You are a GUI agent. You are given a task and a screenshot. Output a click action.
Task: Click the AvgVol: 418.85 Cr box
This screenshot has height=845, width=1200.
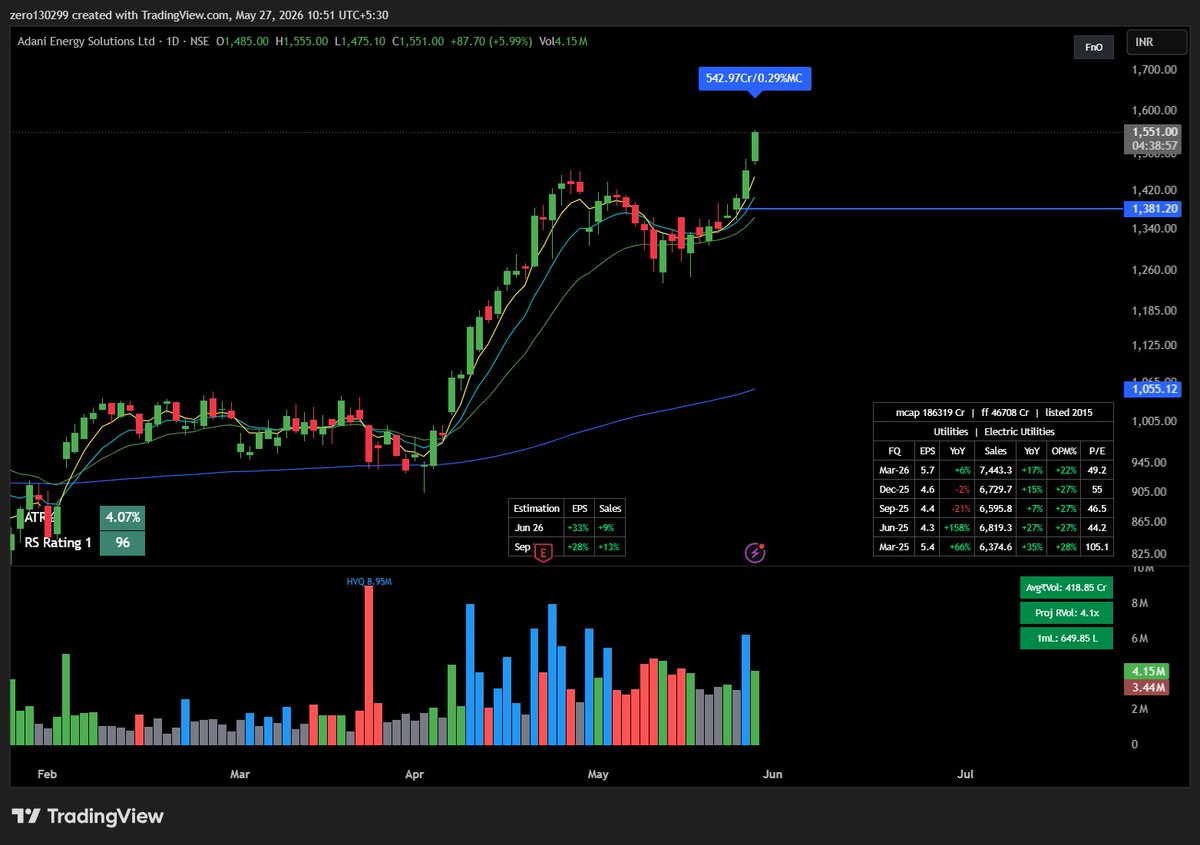1066,588
